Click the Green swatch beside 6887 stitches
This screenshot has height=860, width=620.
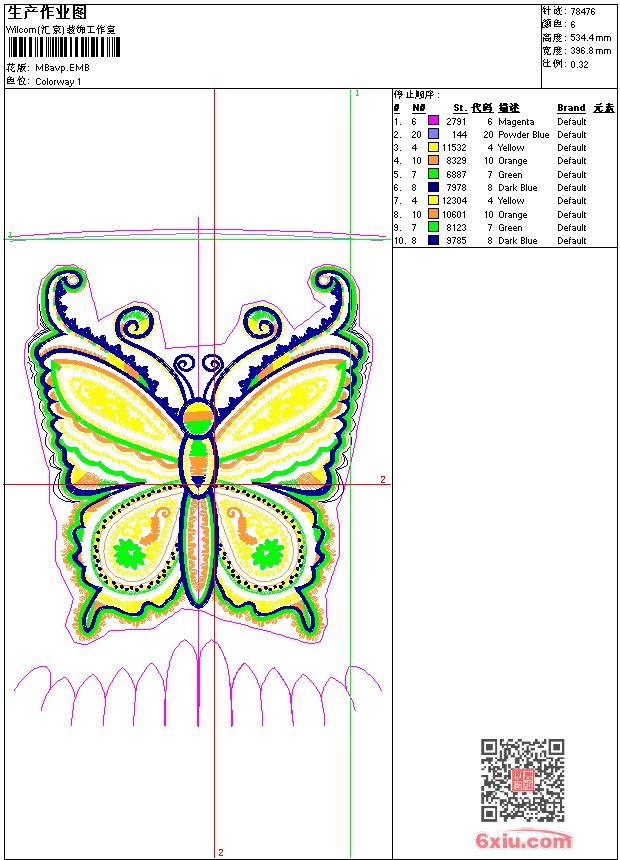click(x=433, y=174)
